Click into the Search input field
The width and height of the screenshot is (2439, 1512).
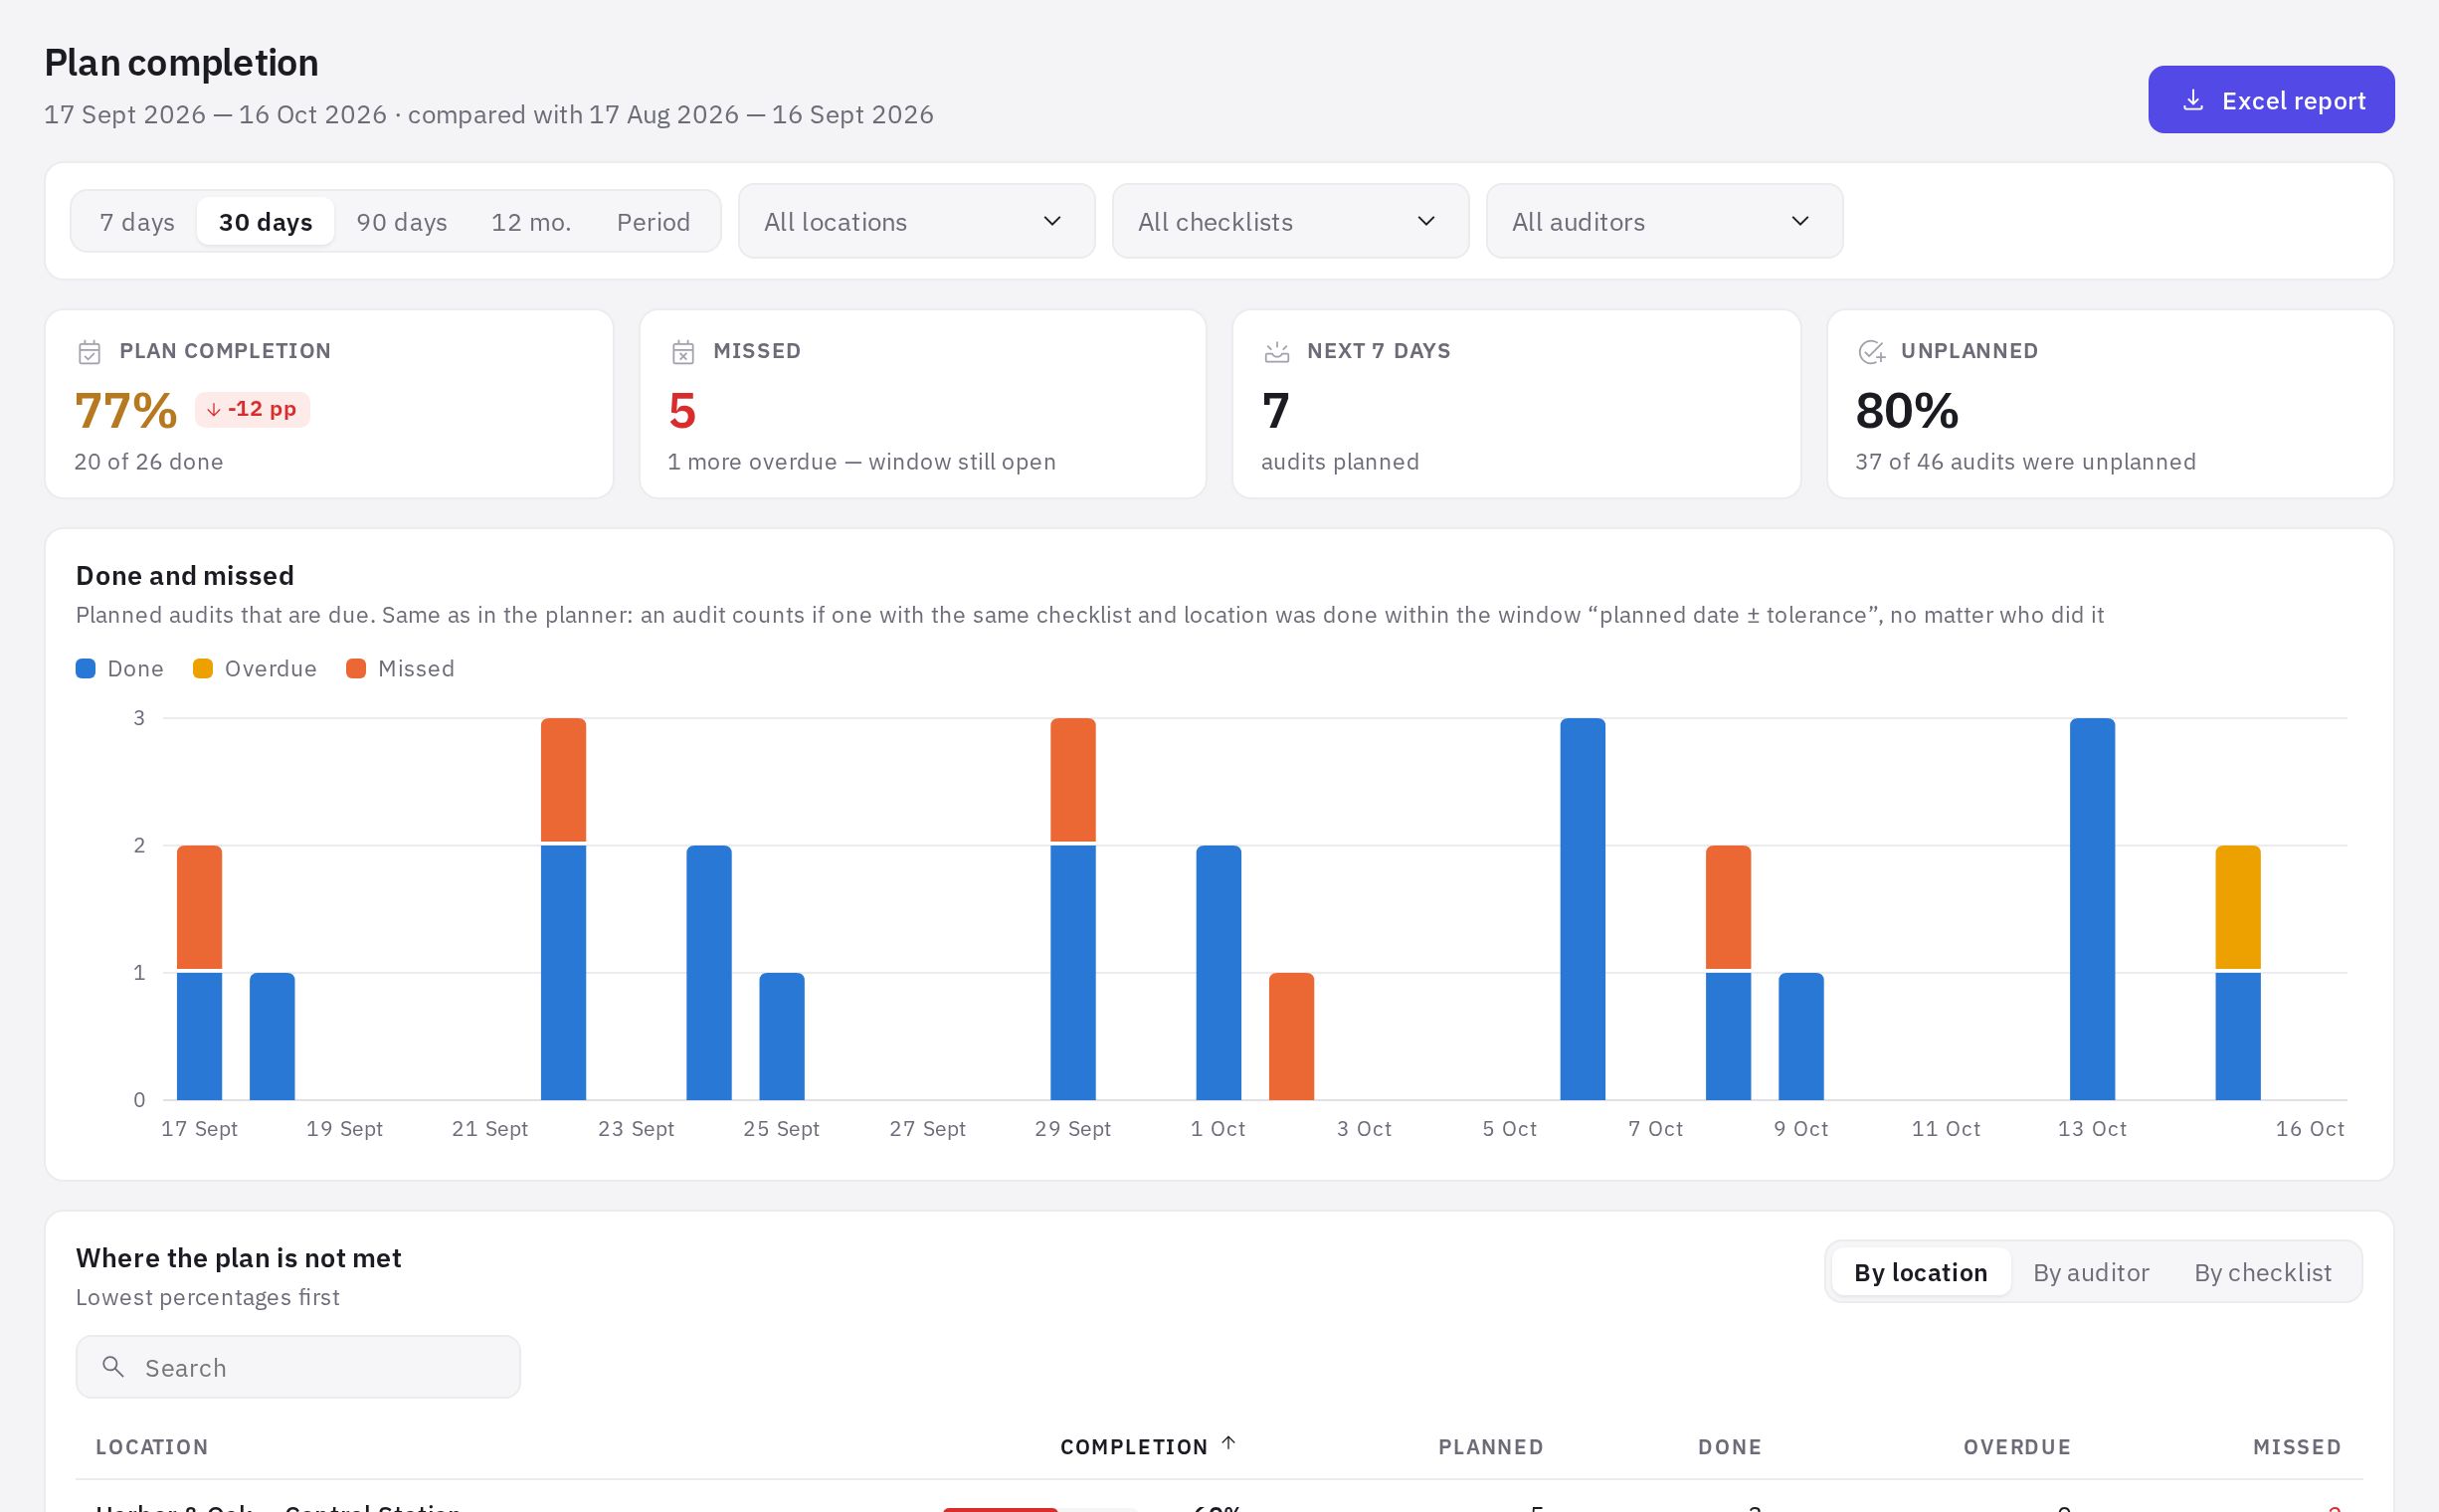coord(298,1367)
